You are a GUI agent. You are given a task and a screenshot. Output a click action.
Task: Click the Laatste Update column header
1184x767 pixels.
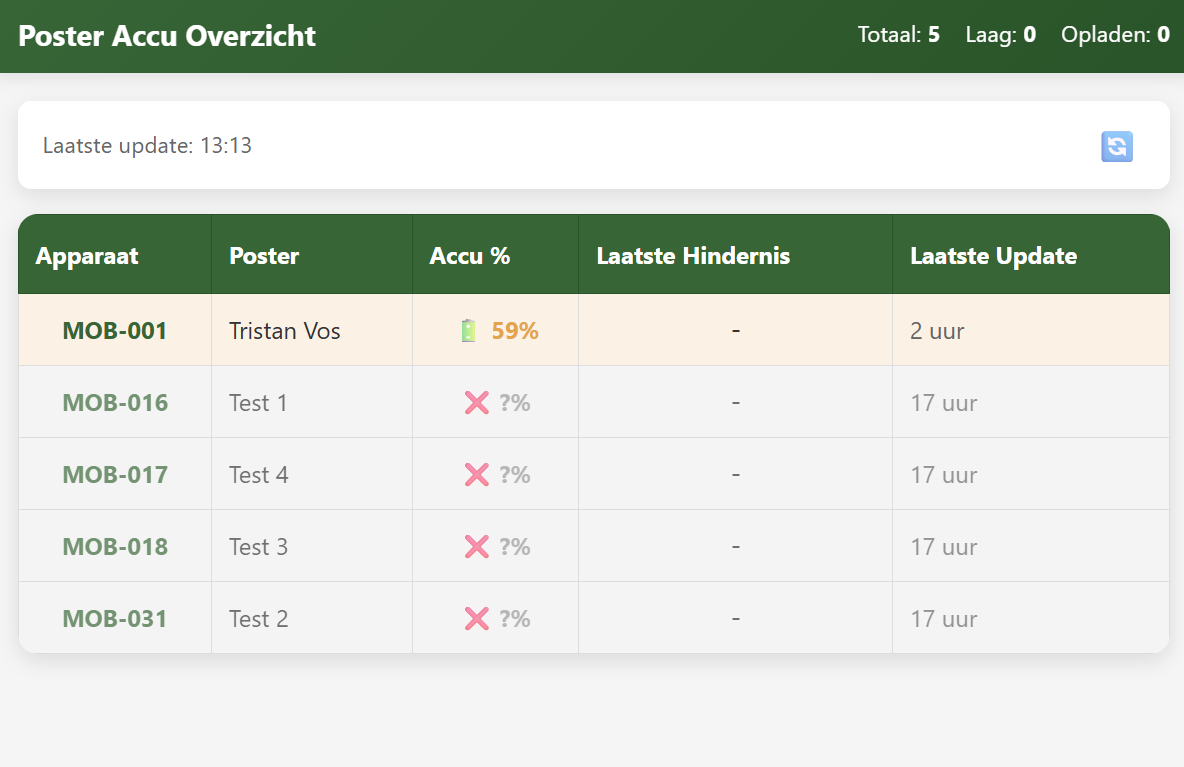[993, 256]
